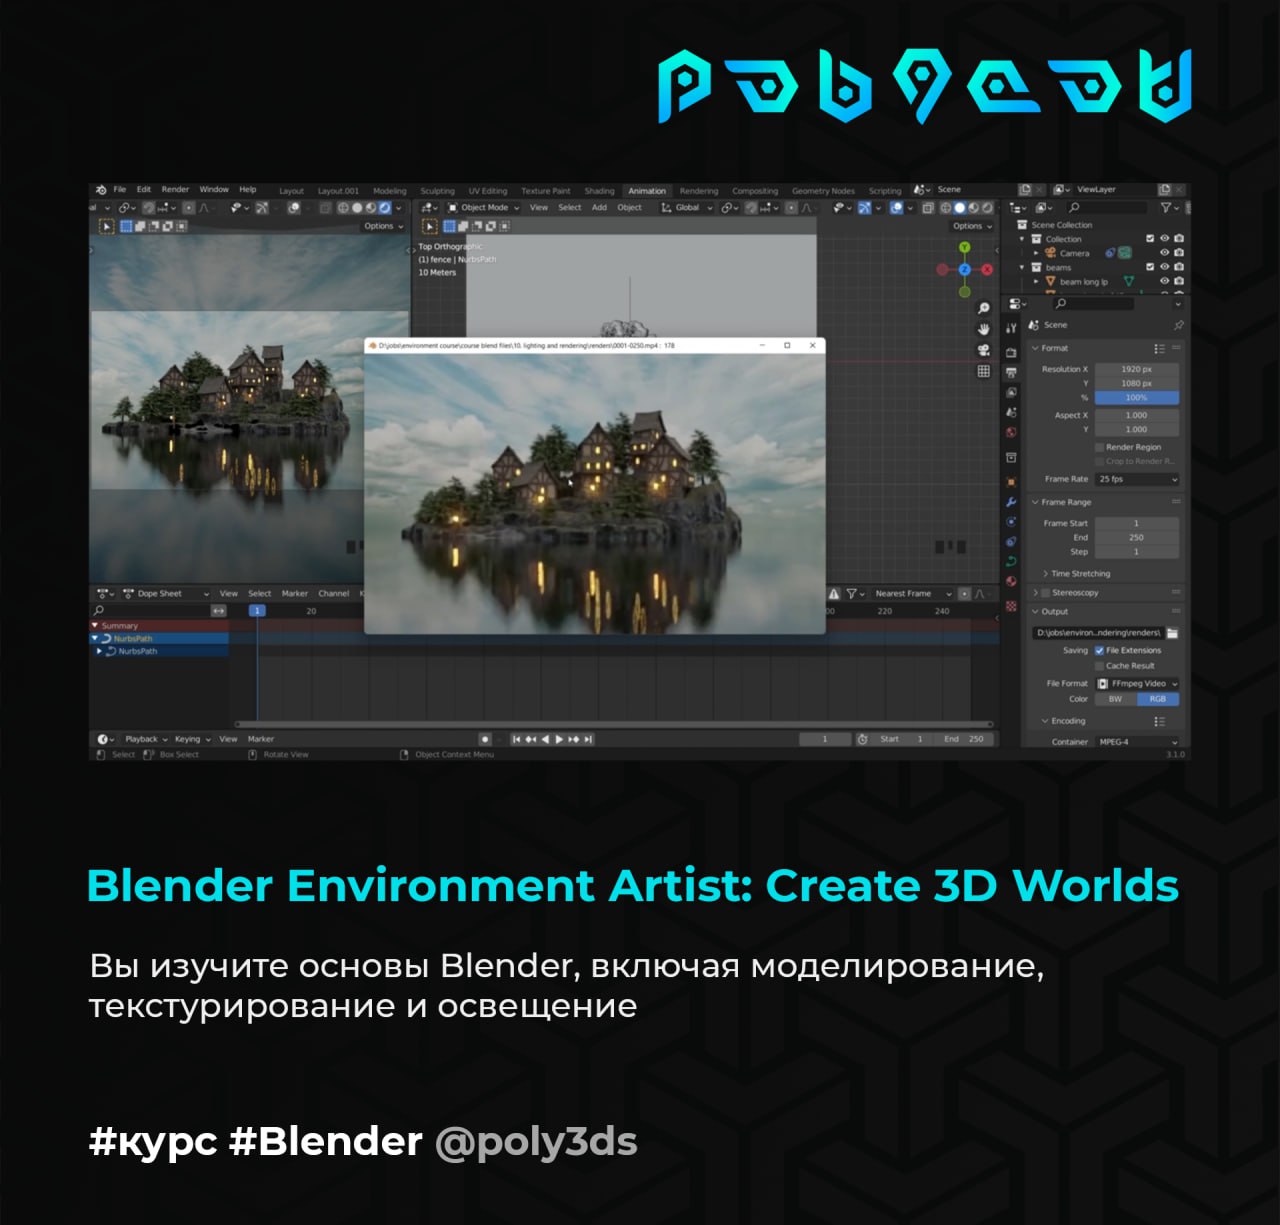Select the BW color mode button
This screenshot has width=1280, height=1225.
point(1115,699)
